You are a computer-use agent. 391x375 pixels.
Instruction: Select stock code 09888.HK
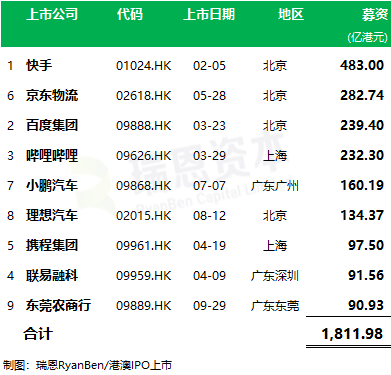(144, 126)
